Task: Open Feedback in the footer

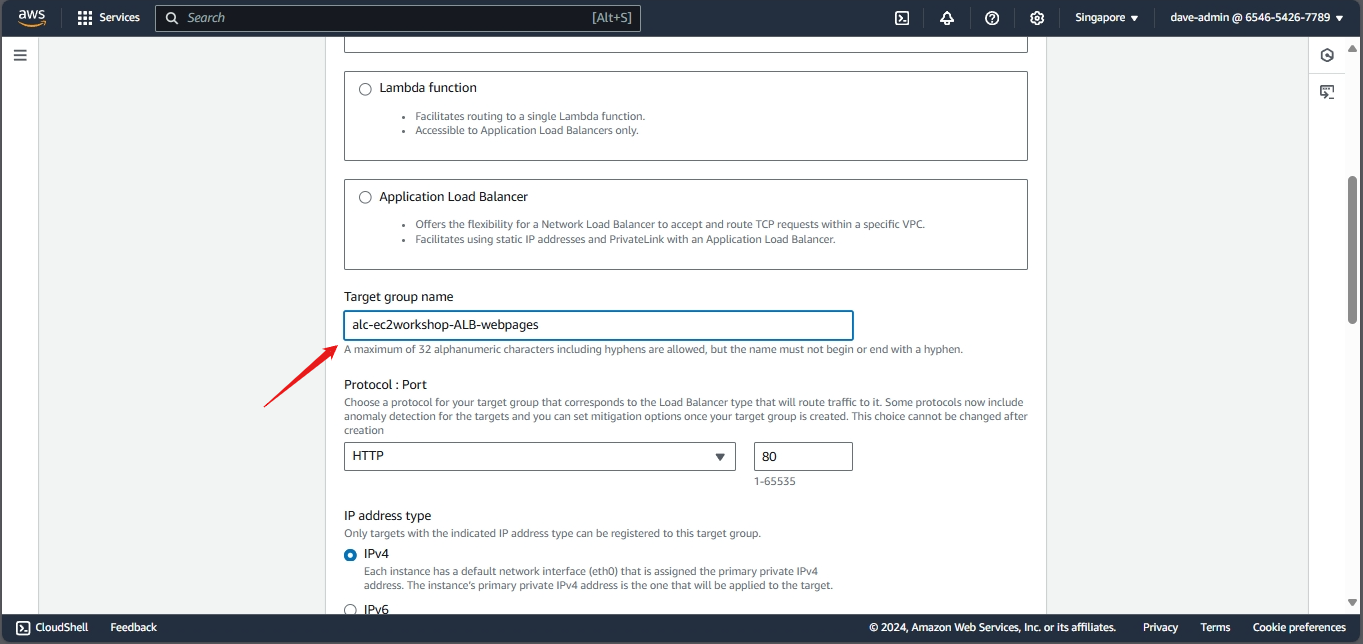Action: [x=133, y=627]
